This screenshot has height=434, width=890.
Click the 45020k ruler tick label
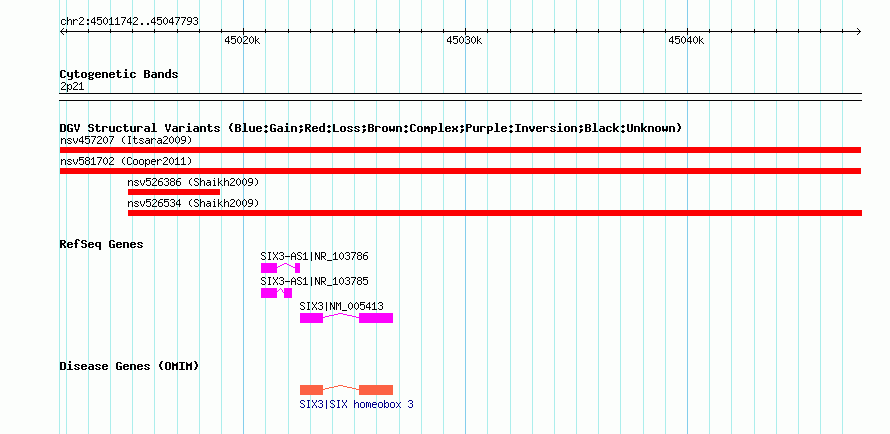[242, 40]
